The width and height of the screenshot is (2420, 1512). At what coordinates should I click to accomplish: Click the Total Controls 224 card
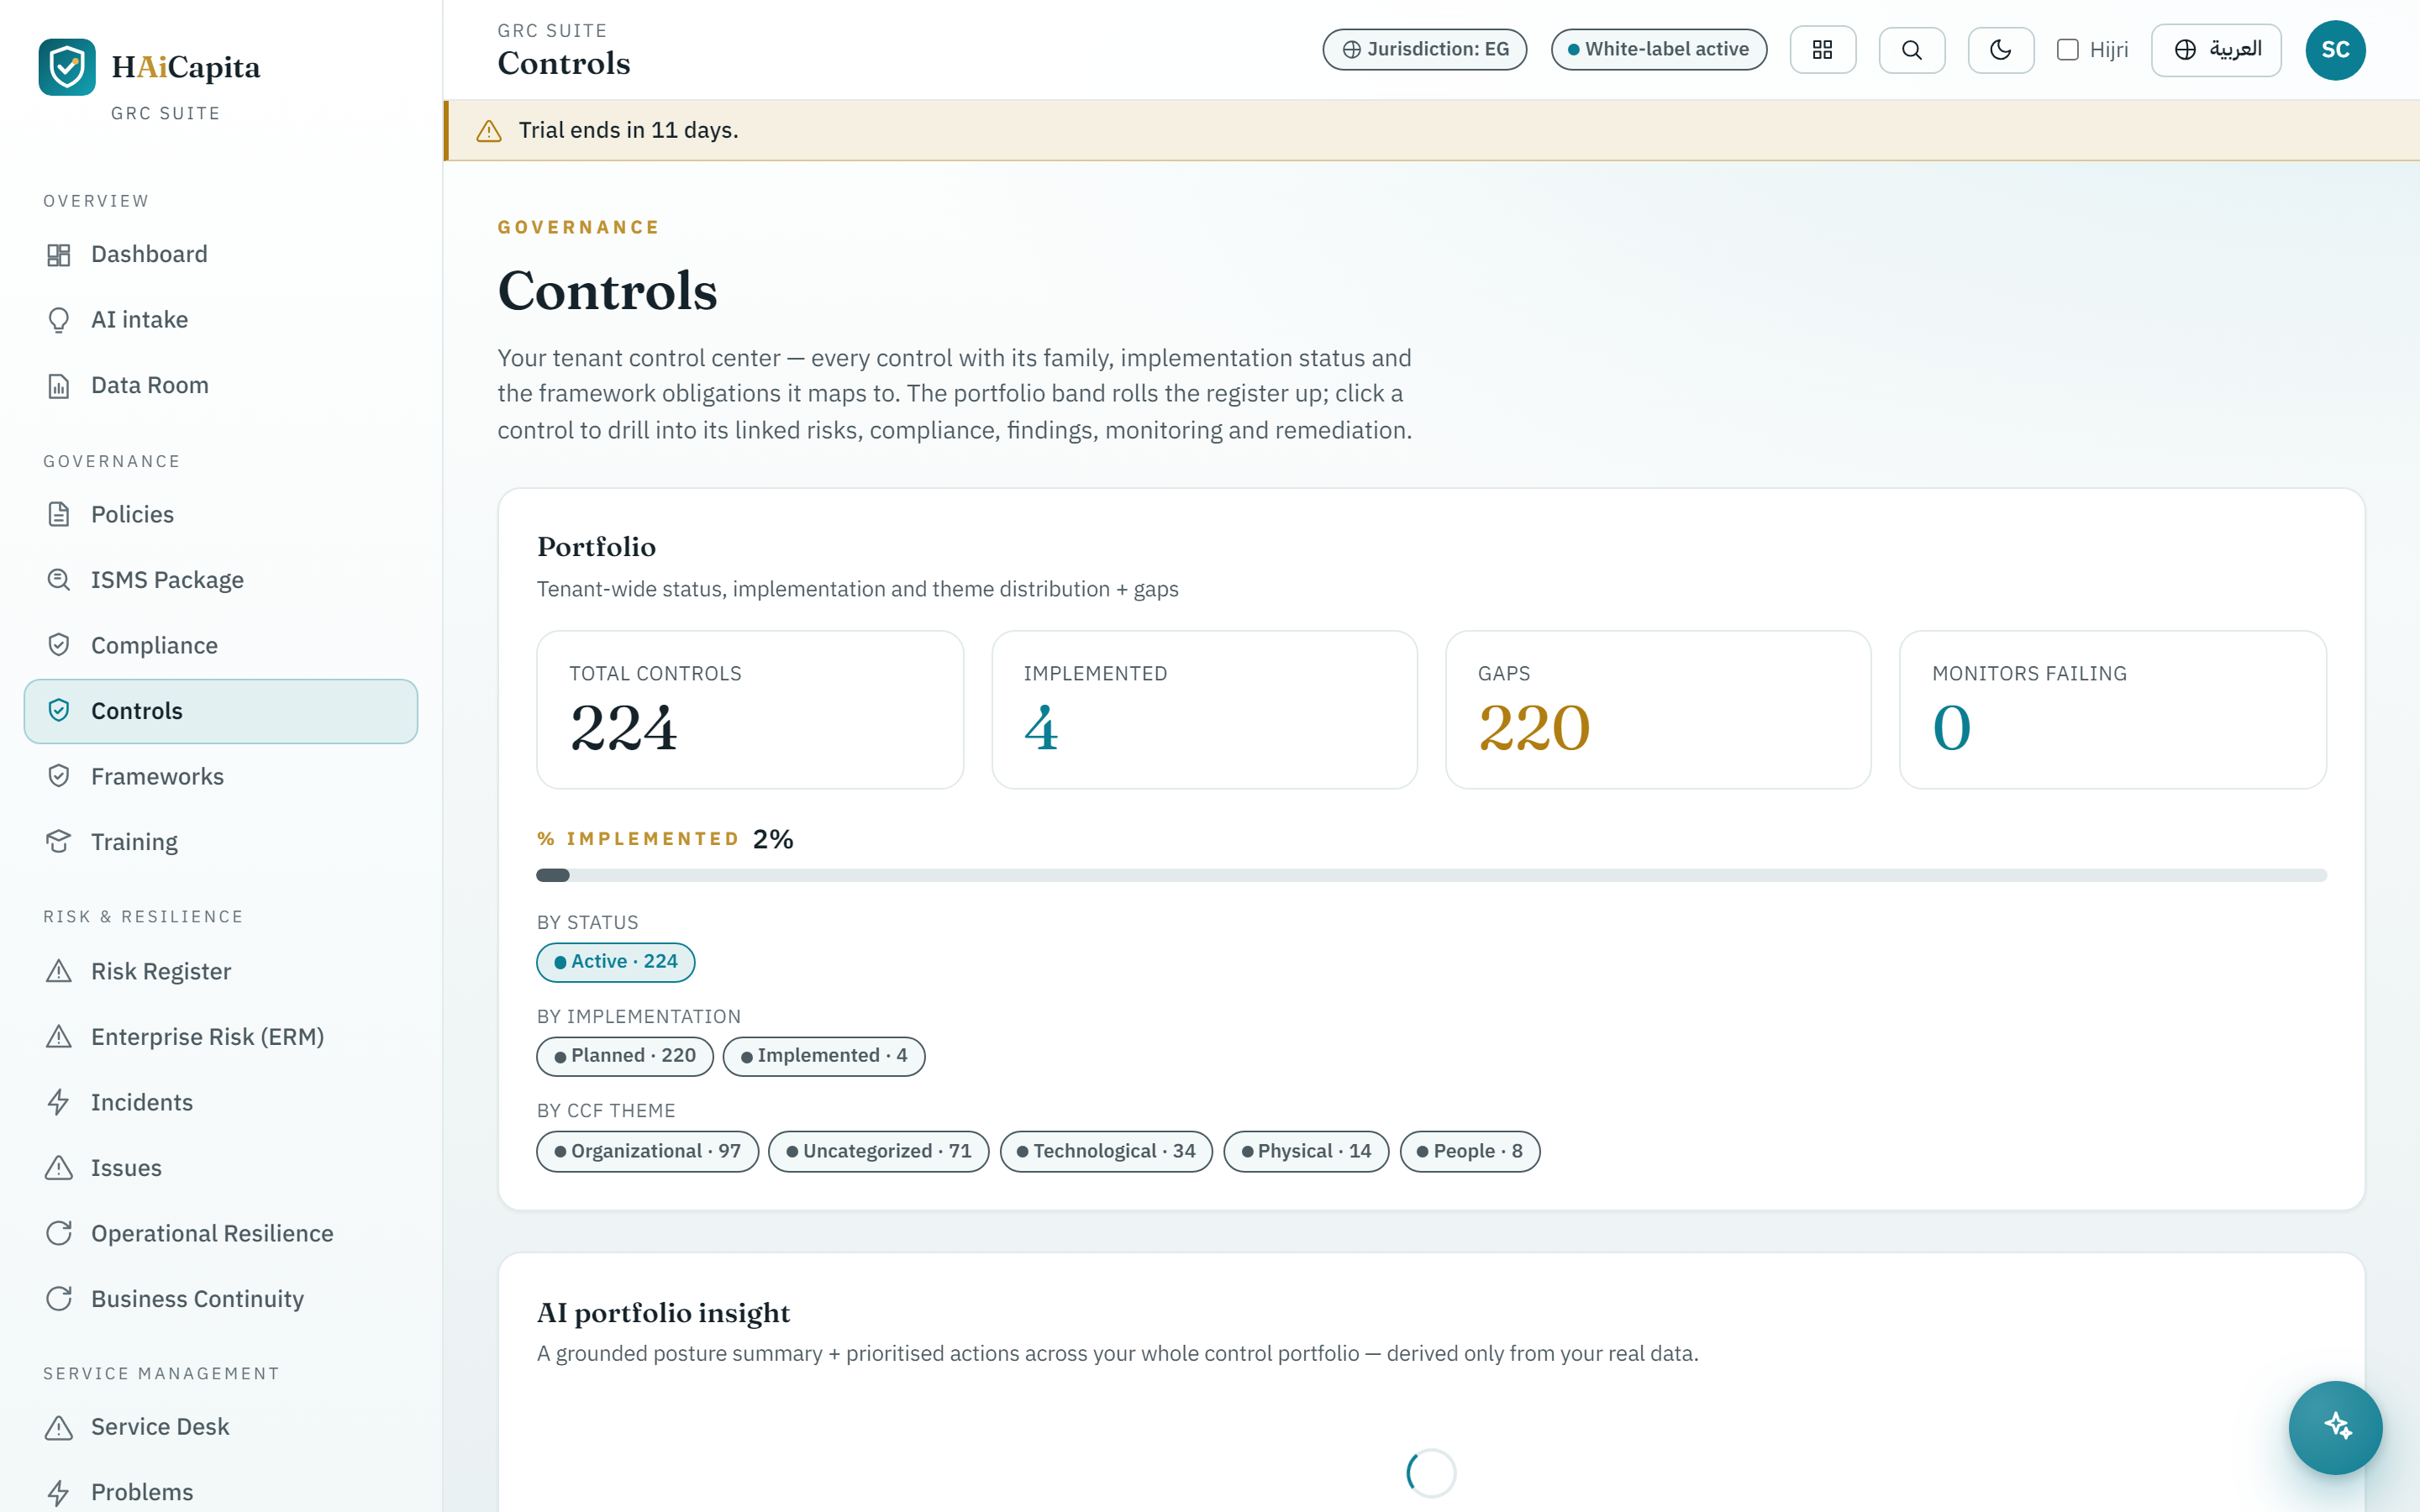(x=750, y=710)
